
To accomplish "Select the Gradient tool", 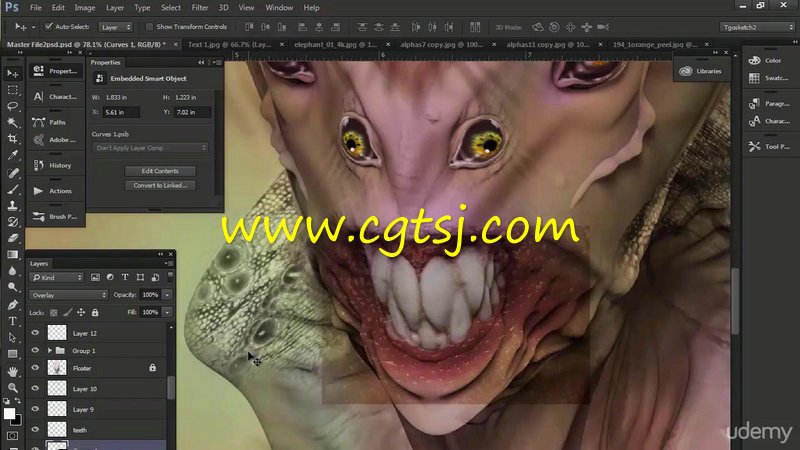I will (13, 255).
